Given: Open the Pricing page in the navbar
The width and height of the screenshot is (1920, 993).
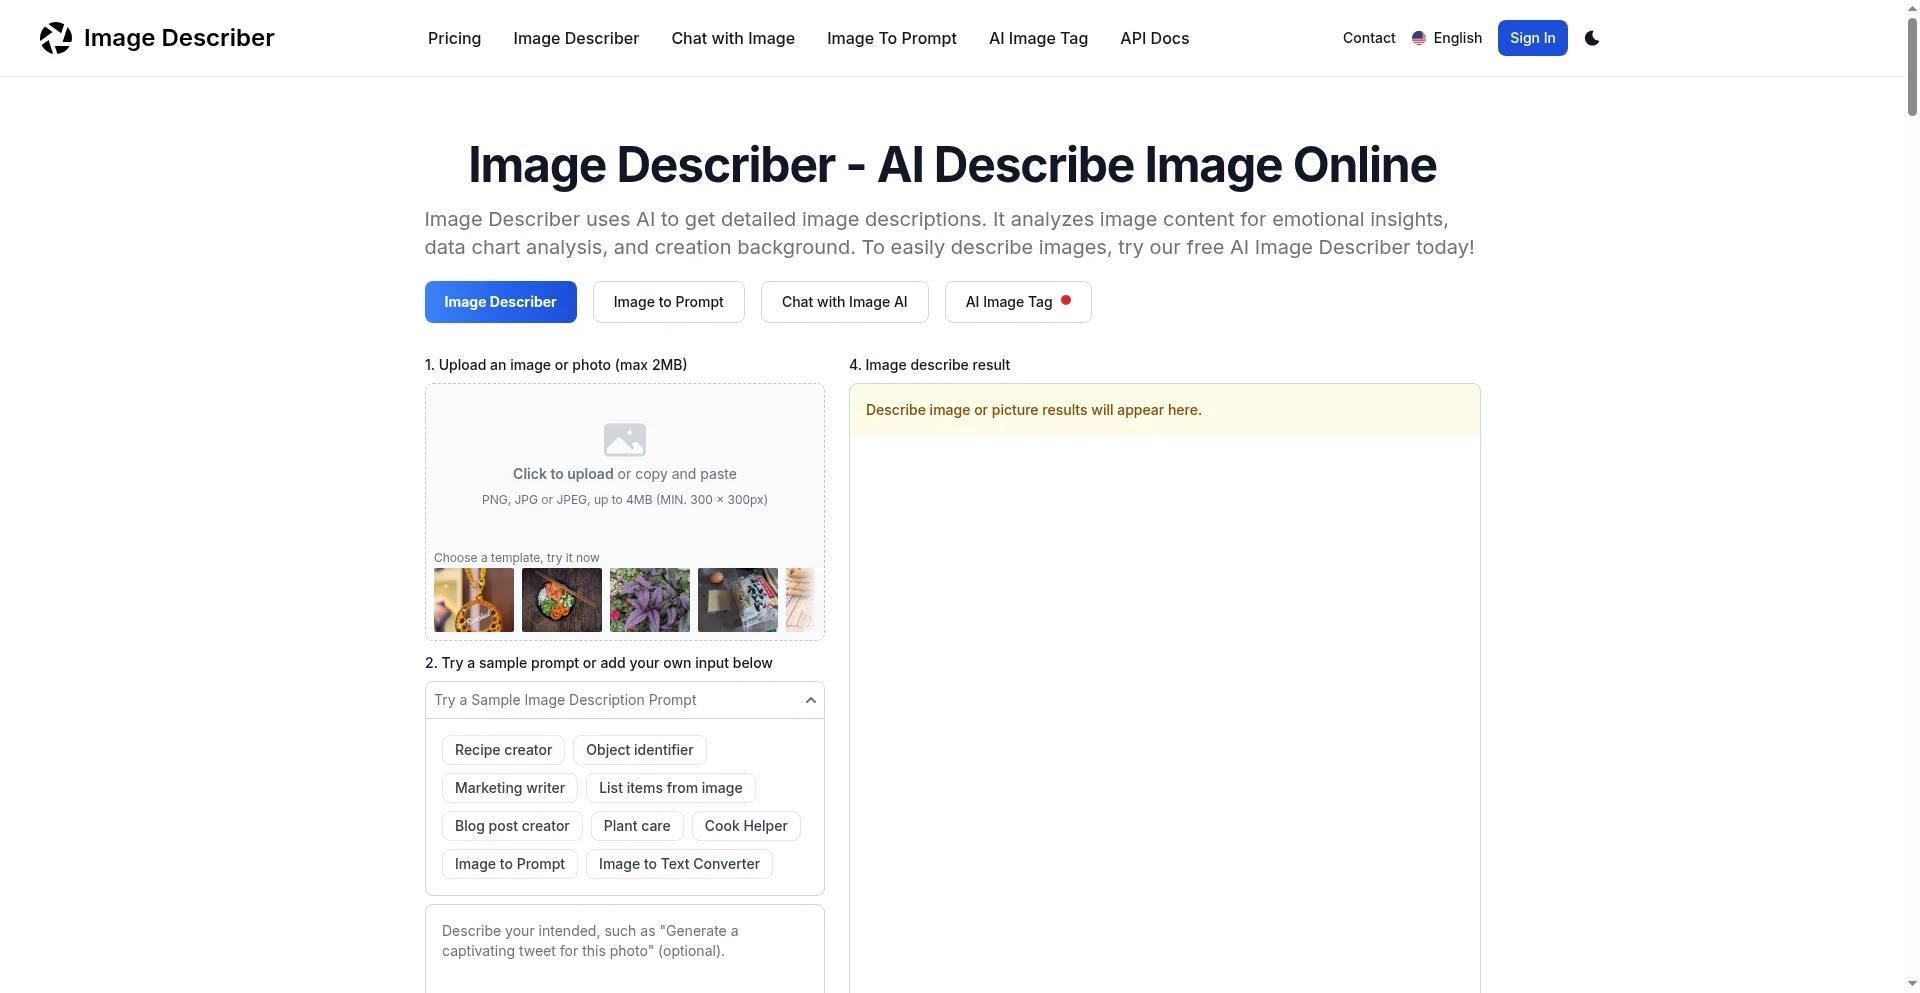Looking at the screenshot, I should tap(454, 38).
